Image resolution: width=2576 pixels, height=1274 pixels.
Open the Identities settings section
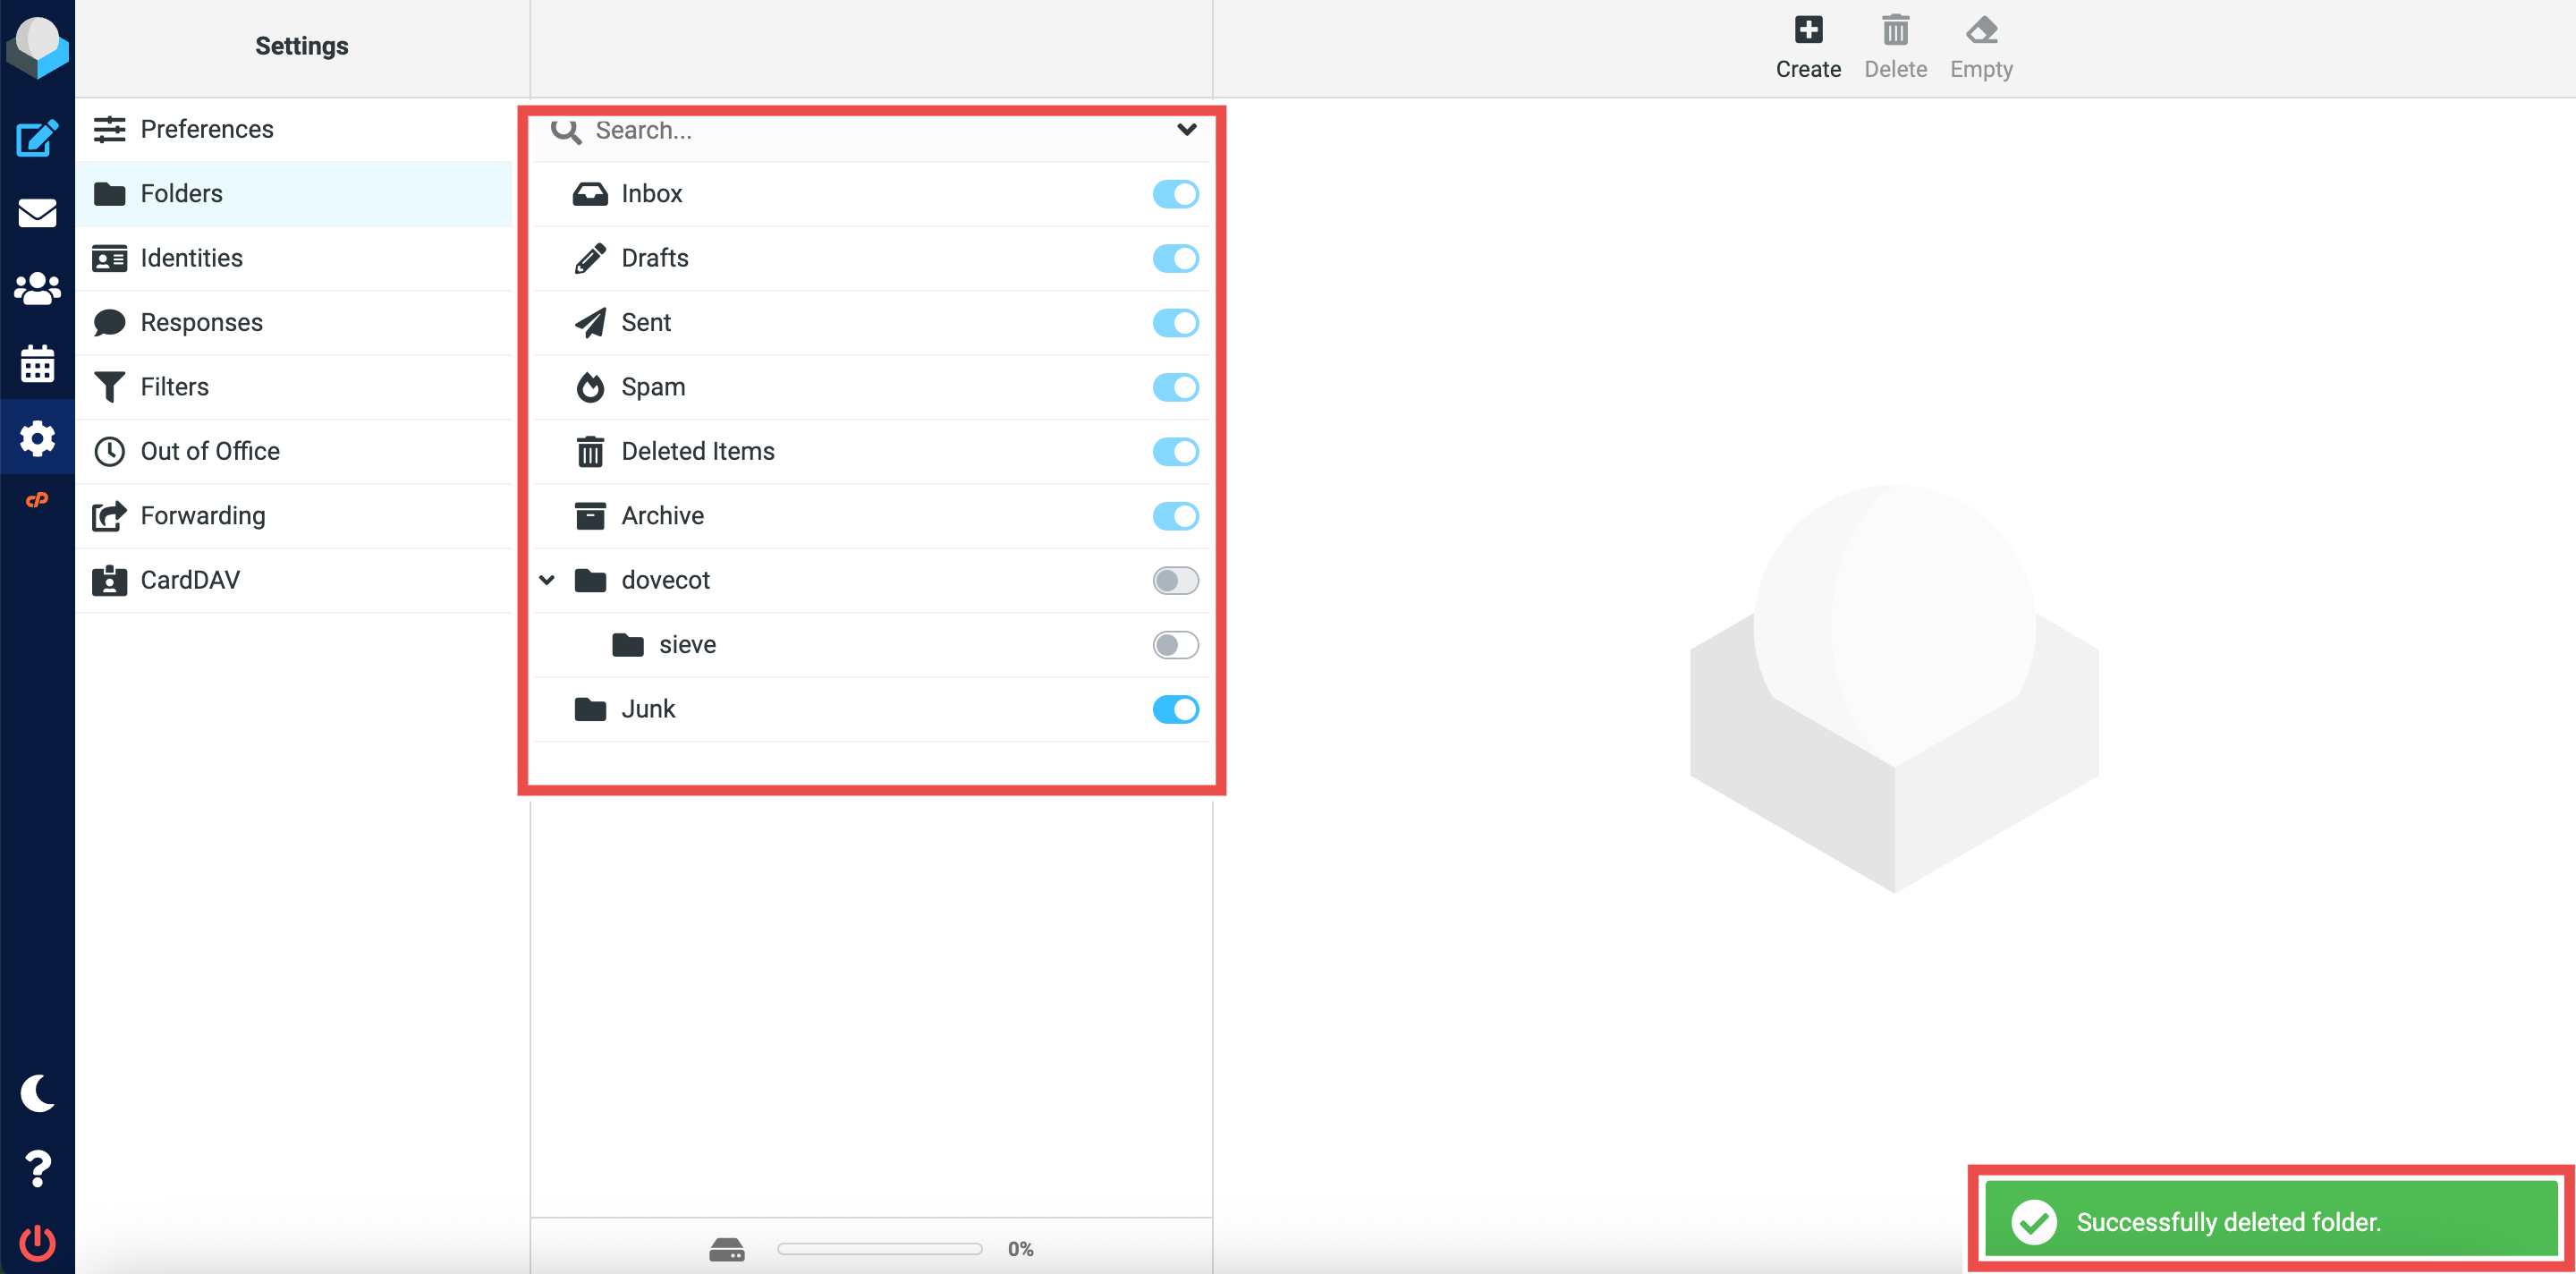point(192,258)
